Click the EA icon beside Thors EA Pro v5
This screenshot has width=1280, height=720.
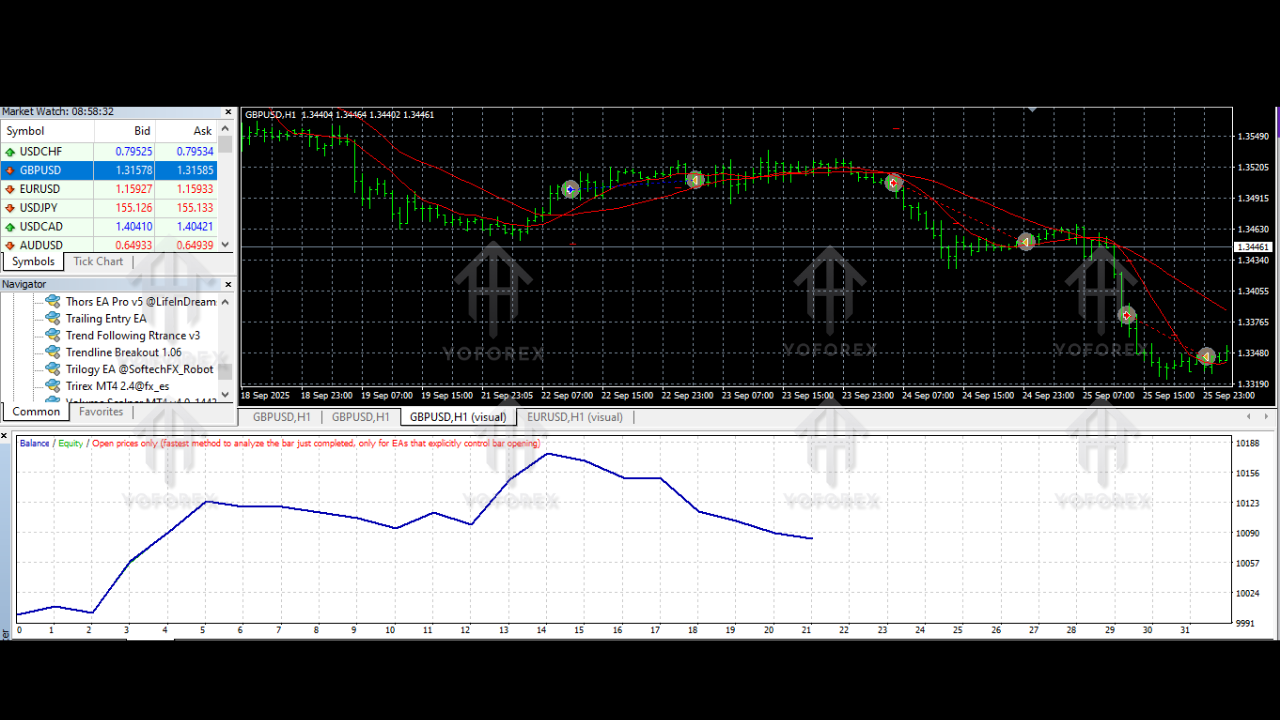tap(52, 301)
